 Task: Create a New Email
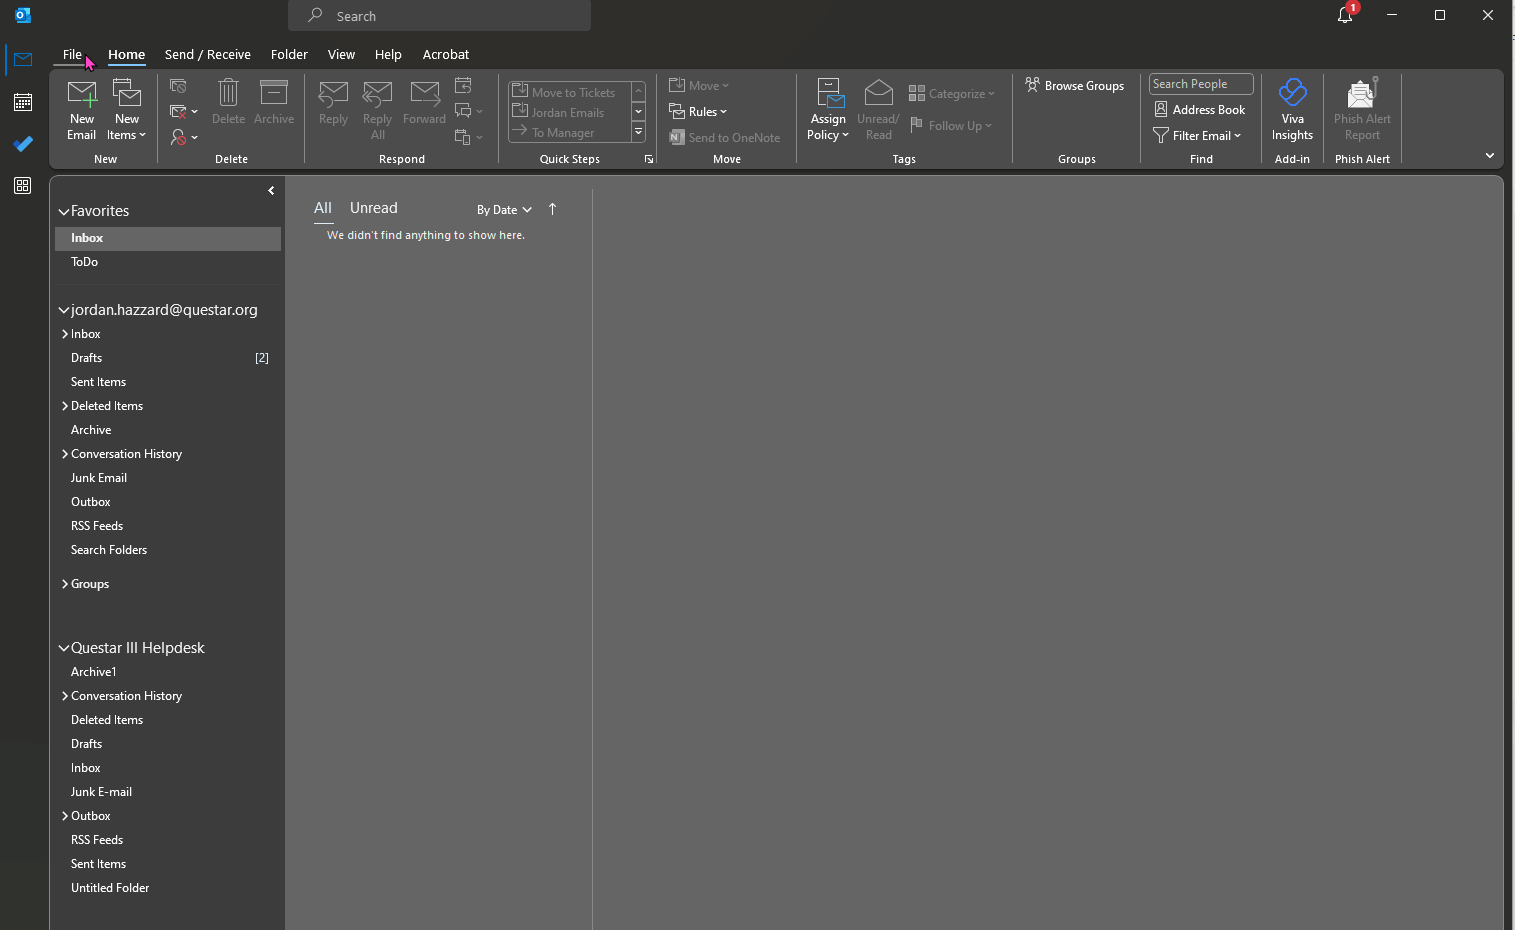click(x=82, y=110)
